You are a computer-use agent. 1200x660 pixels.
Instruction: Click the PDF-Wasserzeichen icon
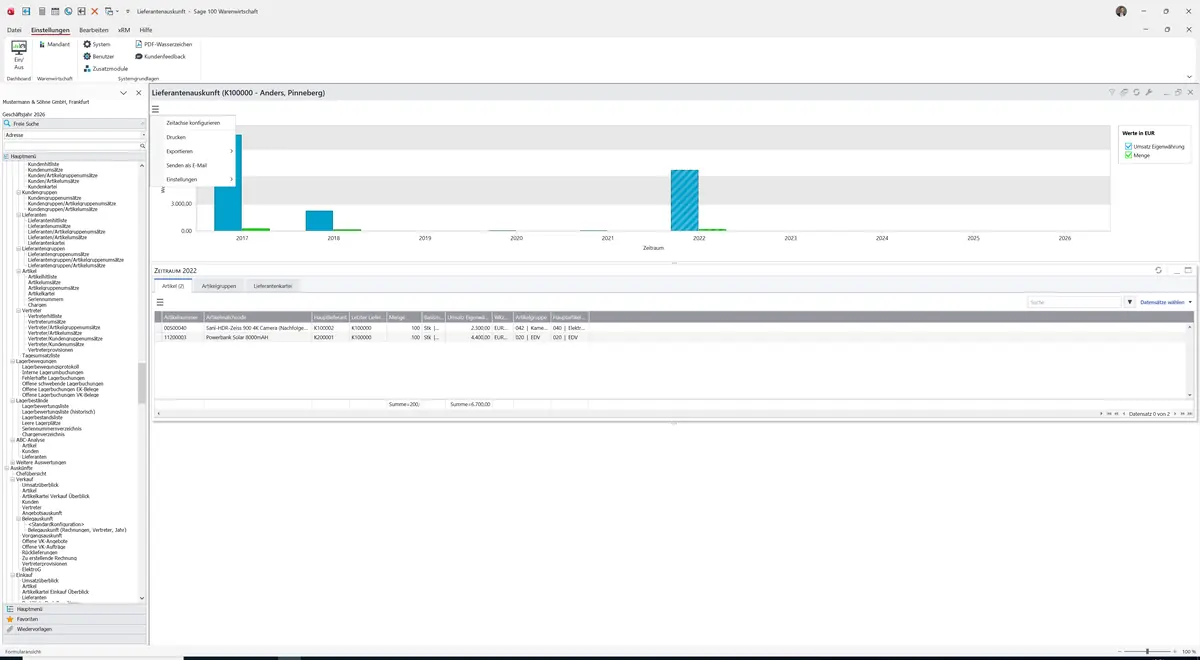(139, 44)
